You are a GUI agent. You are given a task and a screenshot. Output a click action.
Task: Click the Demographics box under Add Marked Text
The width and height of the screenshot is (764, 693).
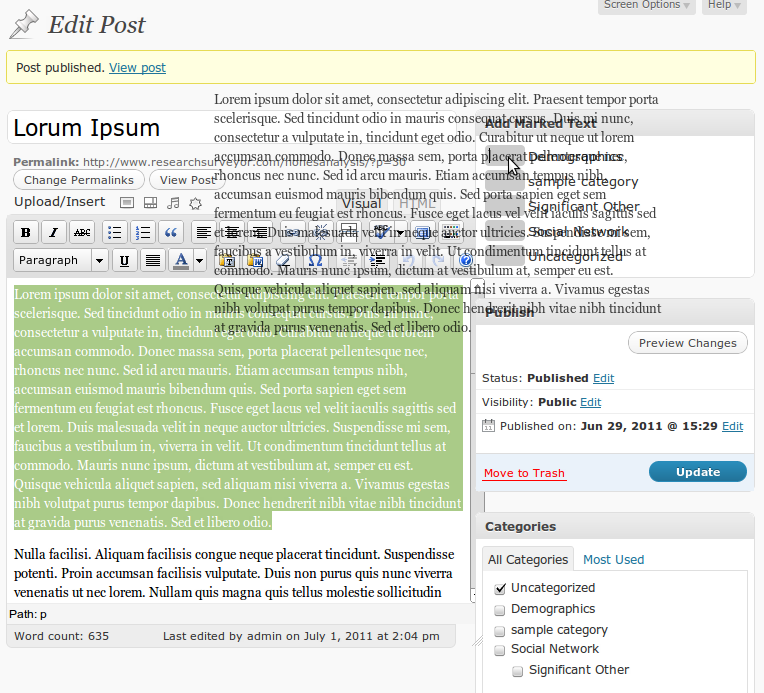pos(505,155)
